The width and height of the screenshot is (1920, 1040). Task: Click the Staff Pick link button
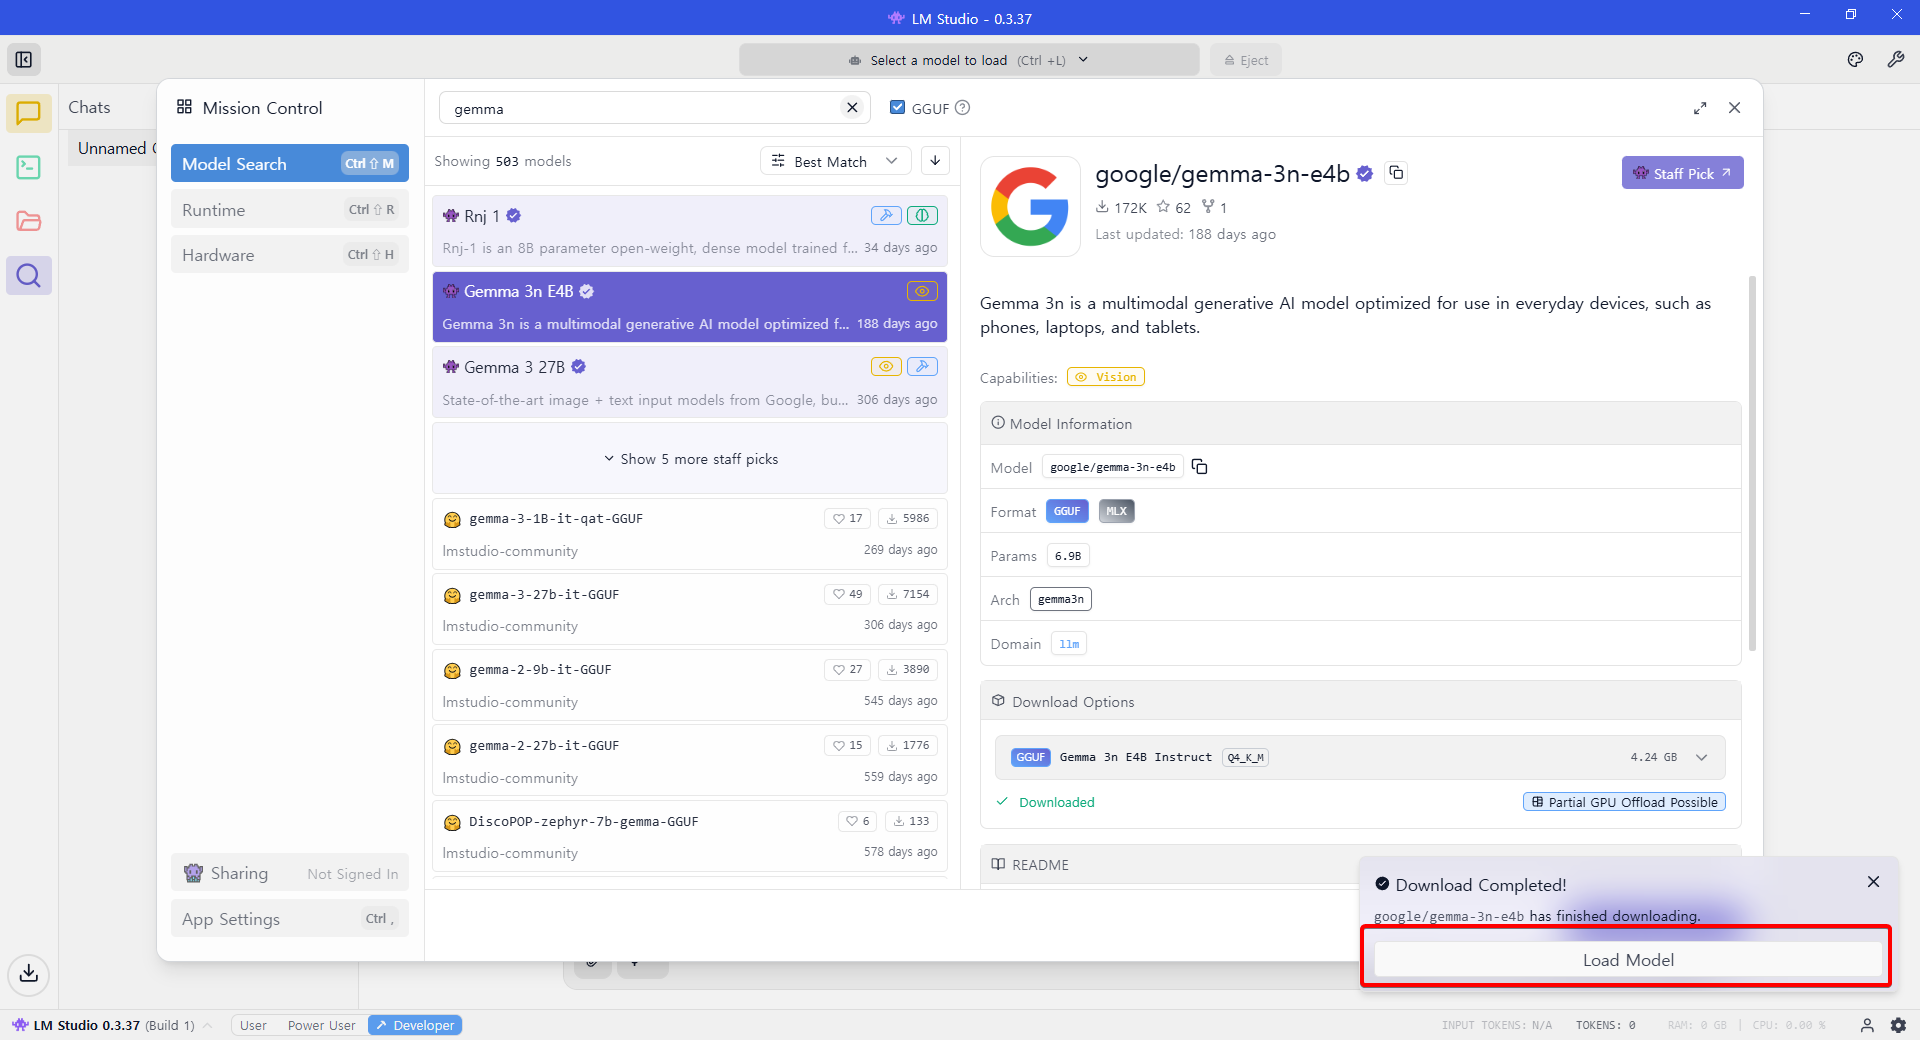1682,173
